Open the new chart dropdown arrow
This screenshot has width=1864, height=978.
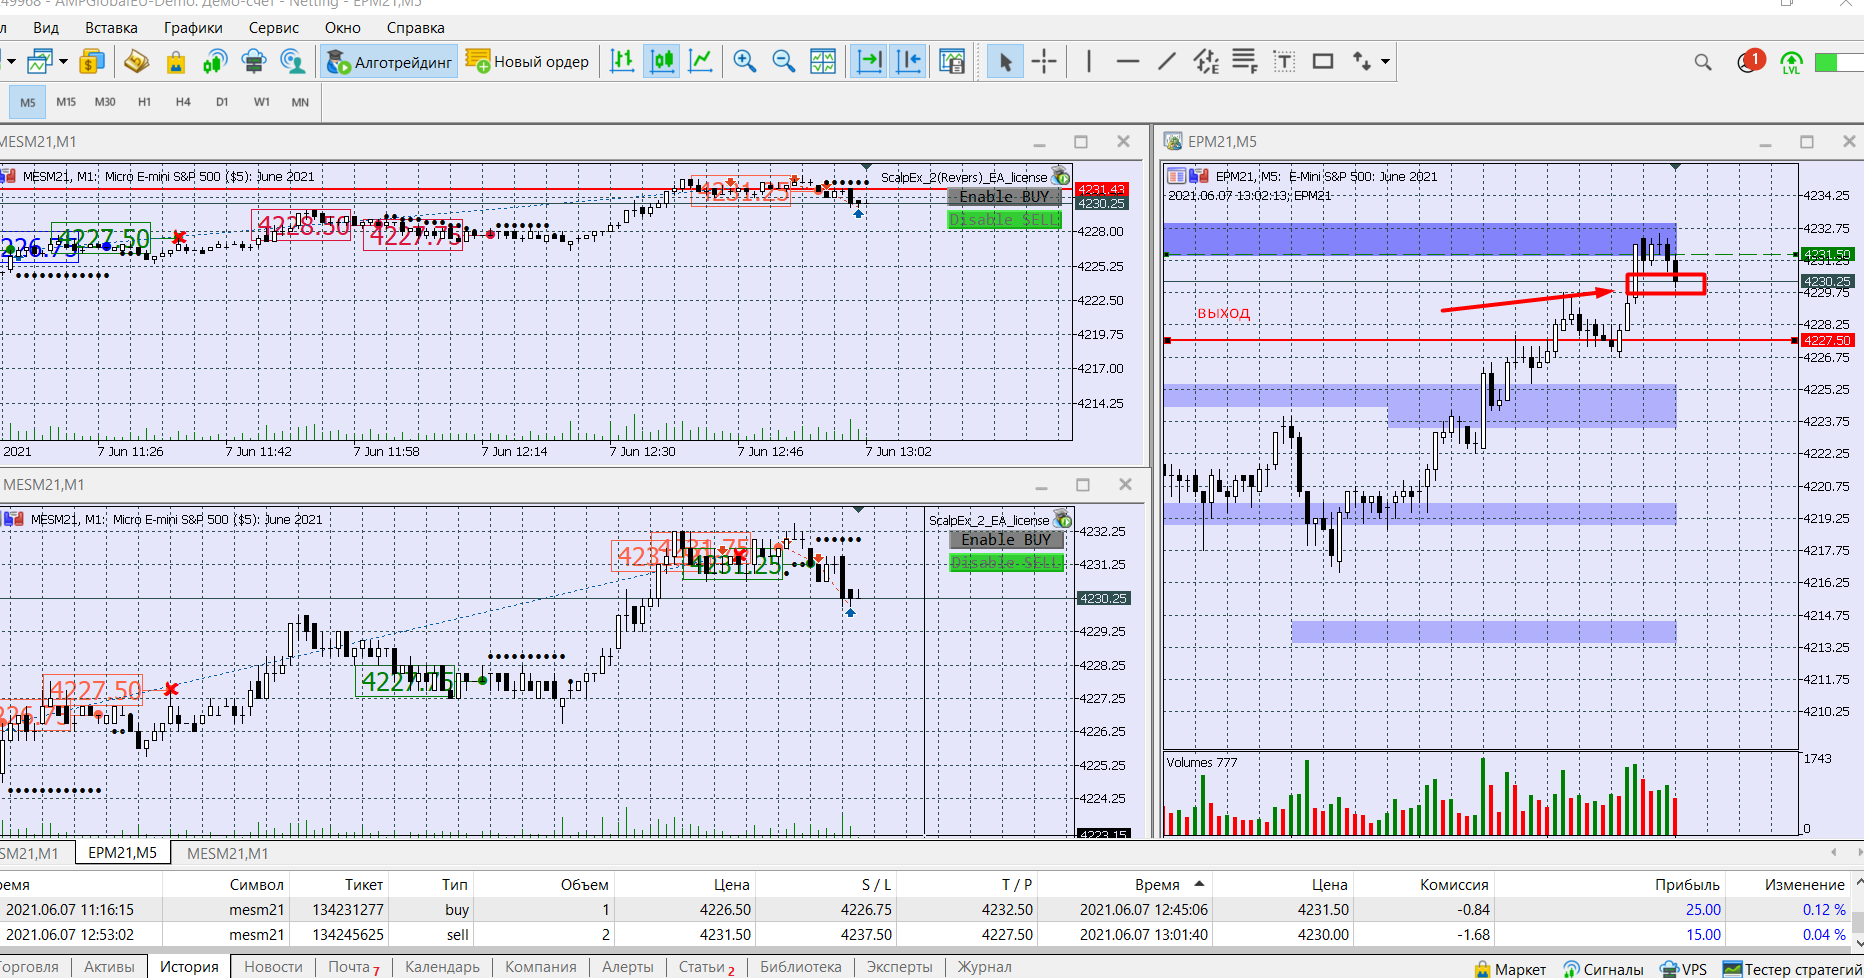pos(63,62)
